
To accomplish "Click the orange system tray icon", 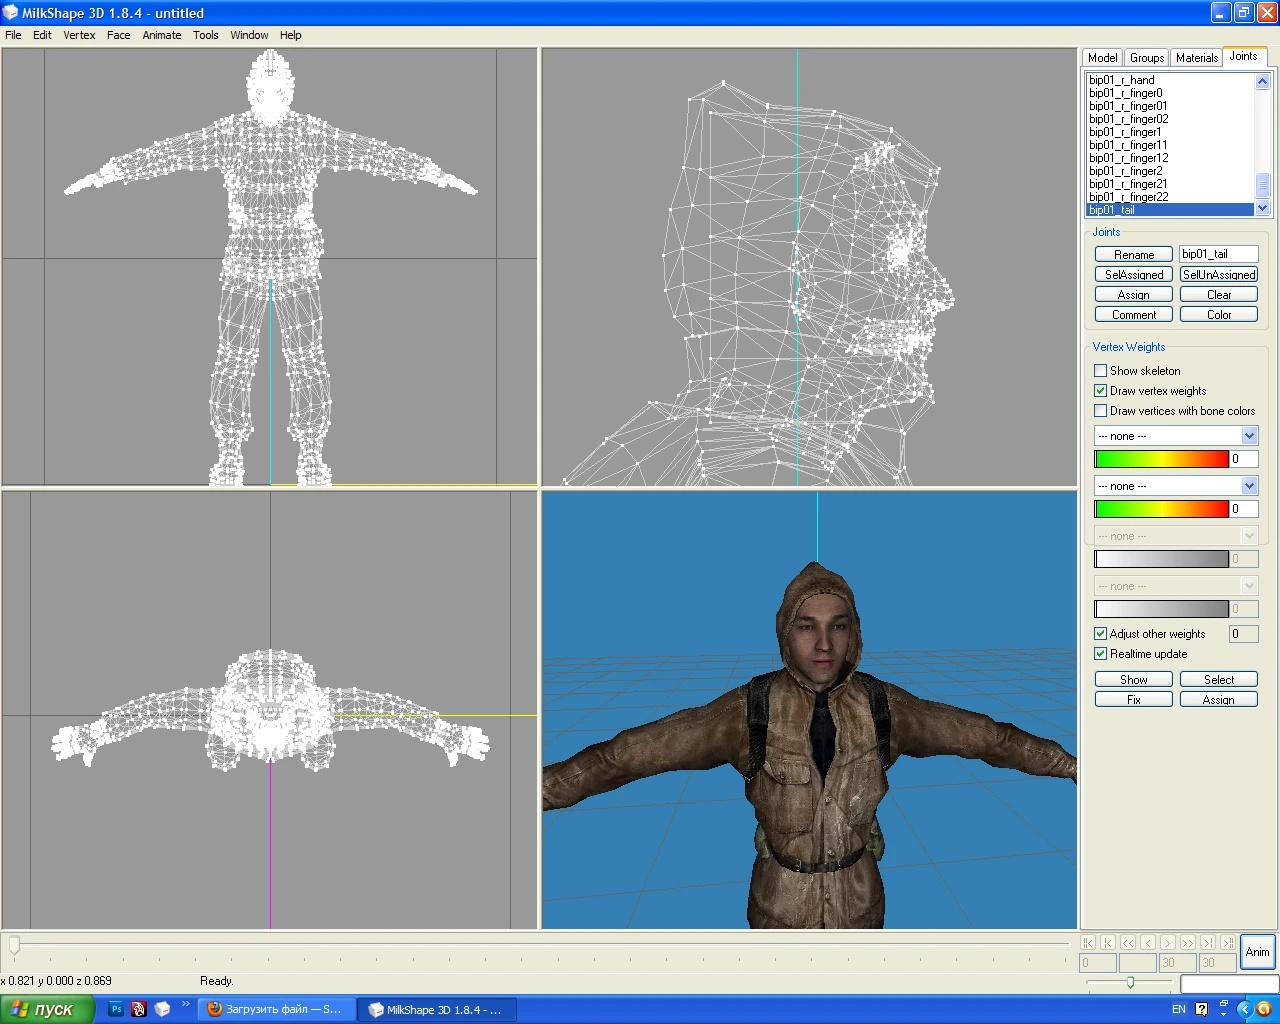I will click(x=1263, y=1009).
